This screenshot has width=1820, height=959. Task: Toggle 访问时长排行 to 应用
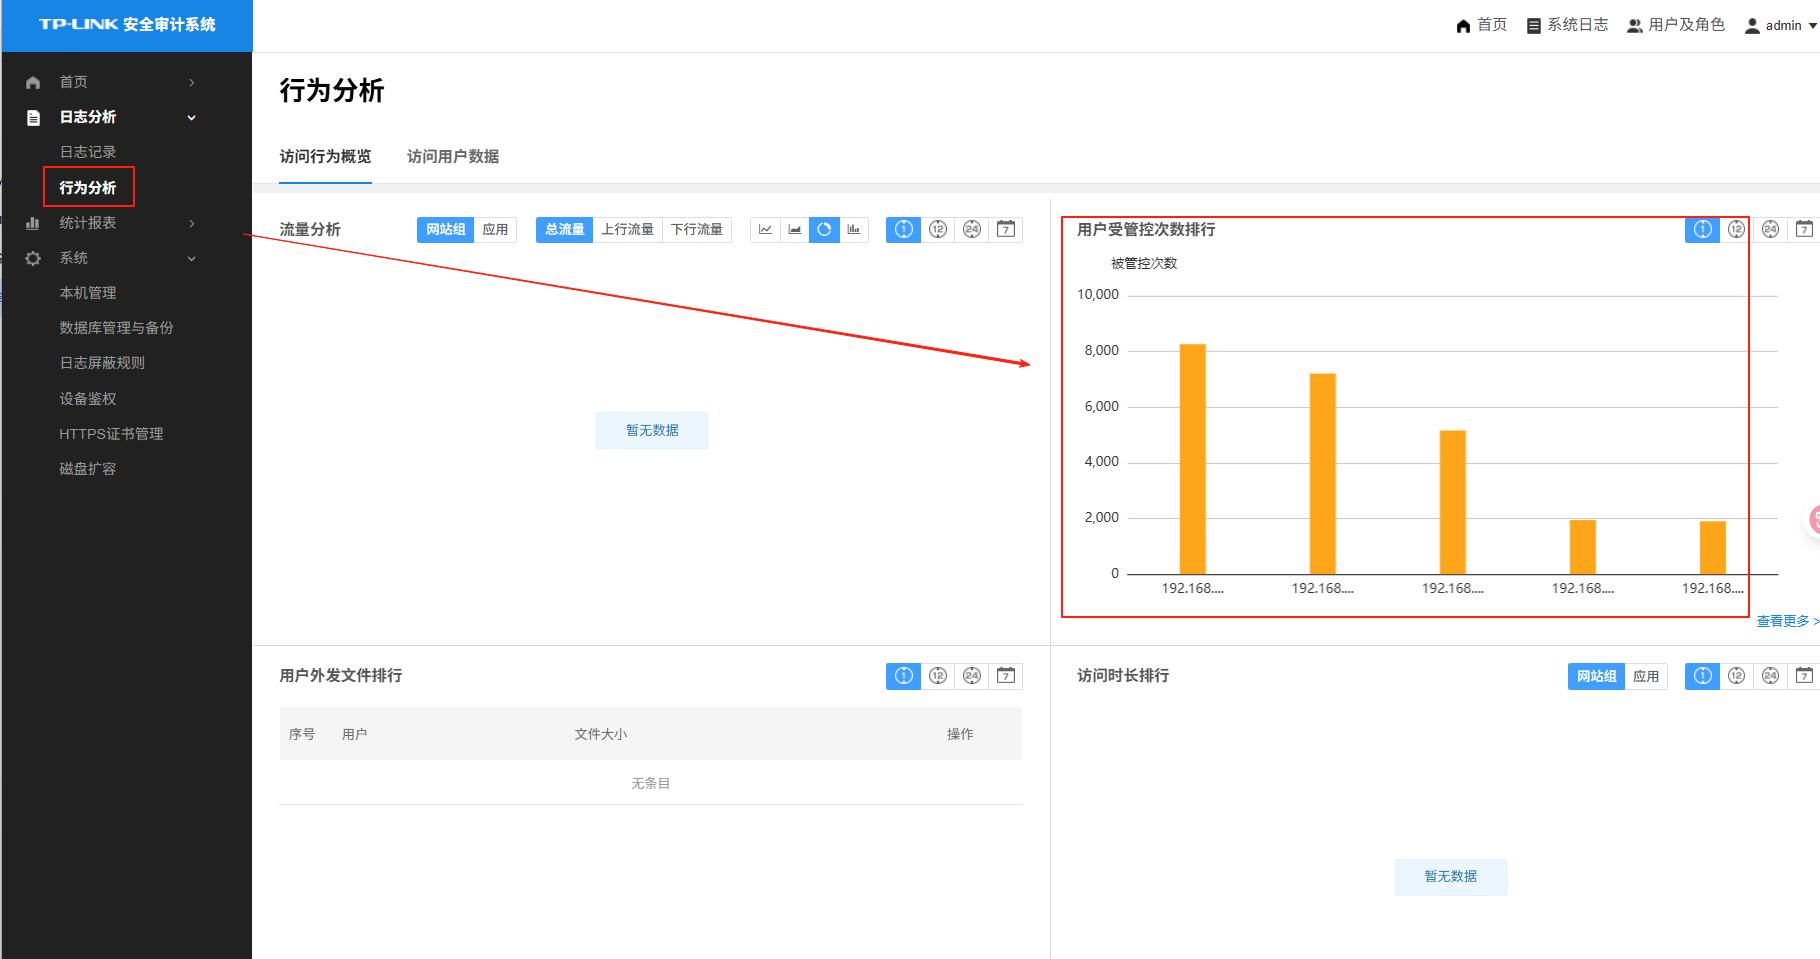[x=1646, y=676]
